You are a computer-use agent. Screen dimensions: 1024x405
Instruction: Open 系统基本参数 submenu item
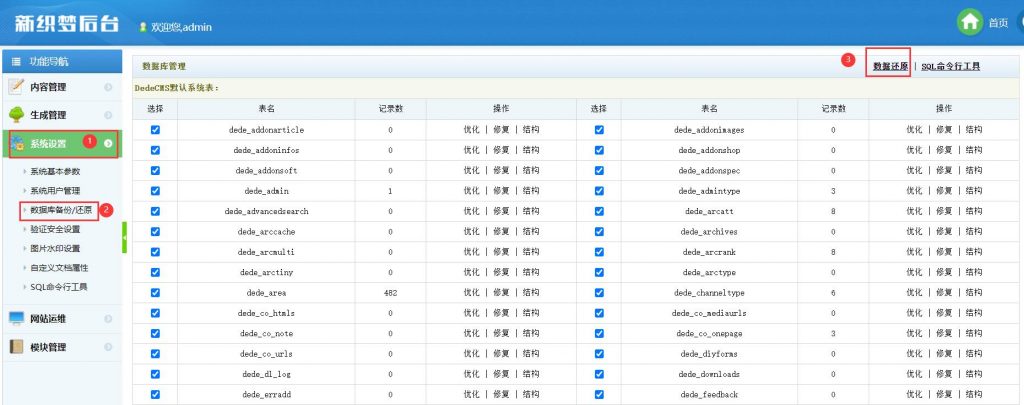[x=55, y=172]
